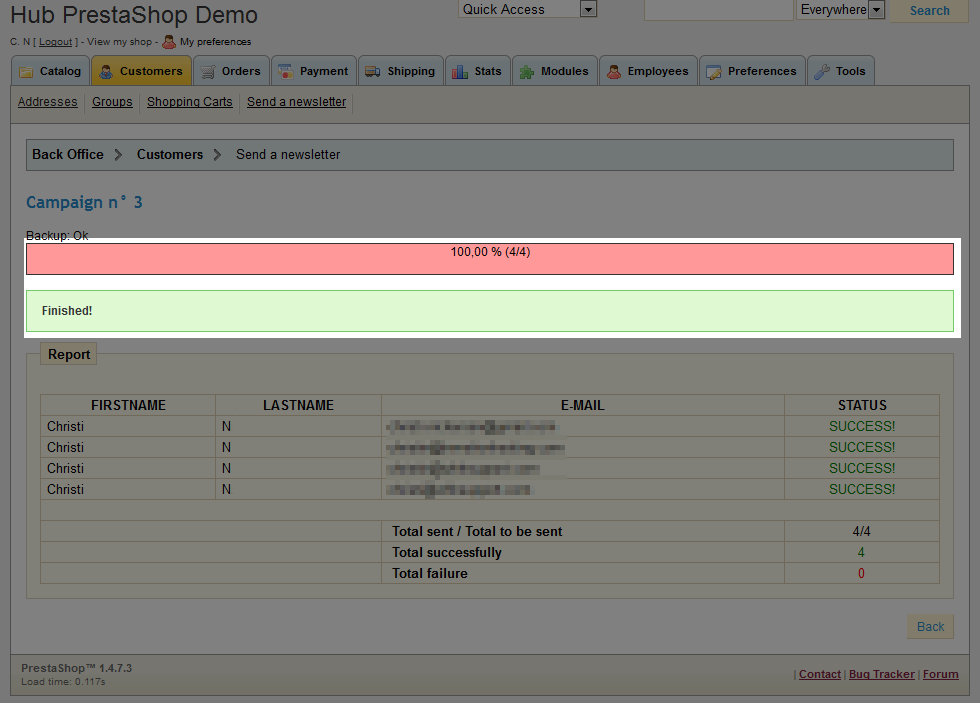Click the 100% campaign progress bar
Image resolution: width=980 pixels, height=703 pixels.
pyautogui.click(x=490, y=259)
